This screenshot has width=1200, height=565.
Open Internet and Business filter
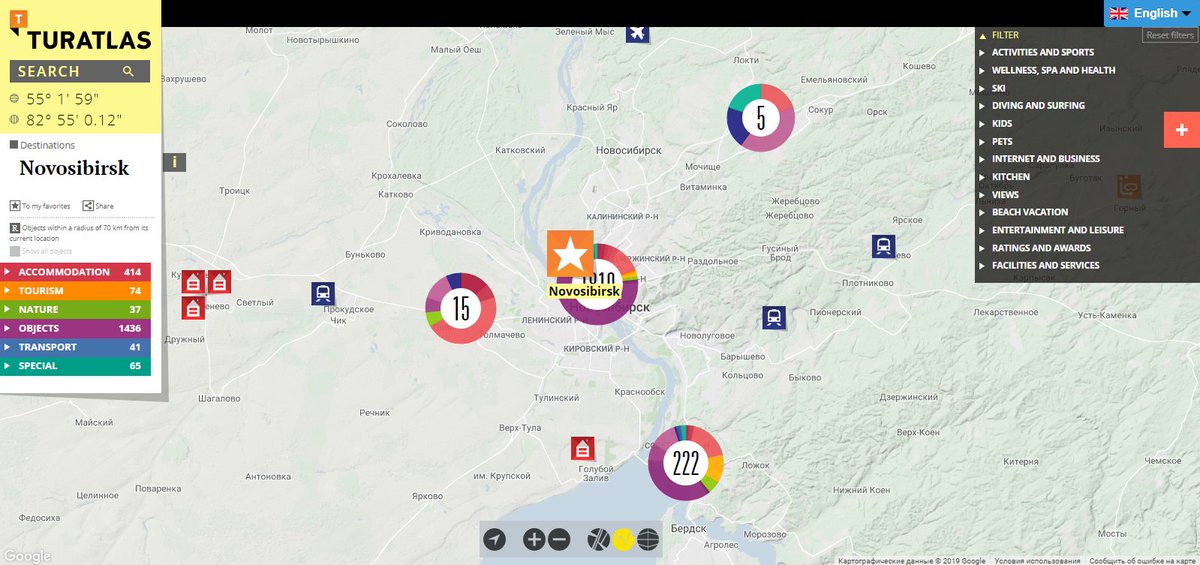[x=1045, y=159]
